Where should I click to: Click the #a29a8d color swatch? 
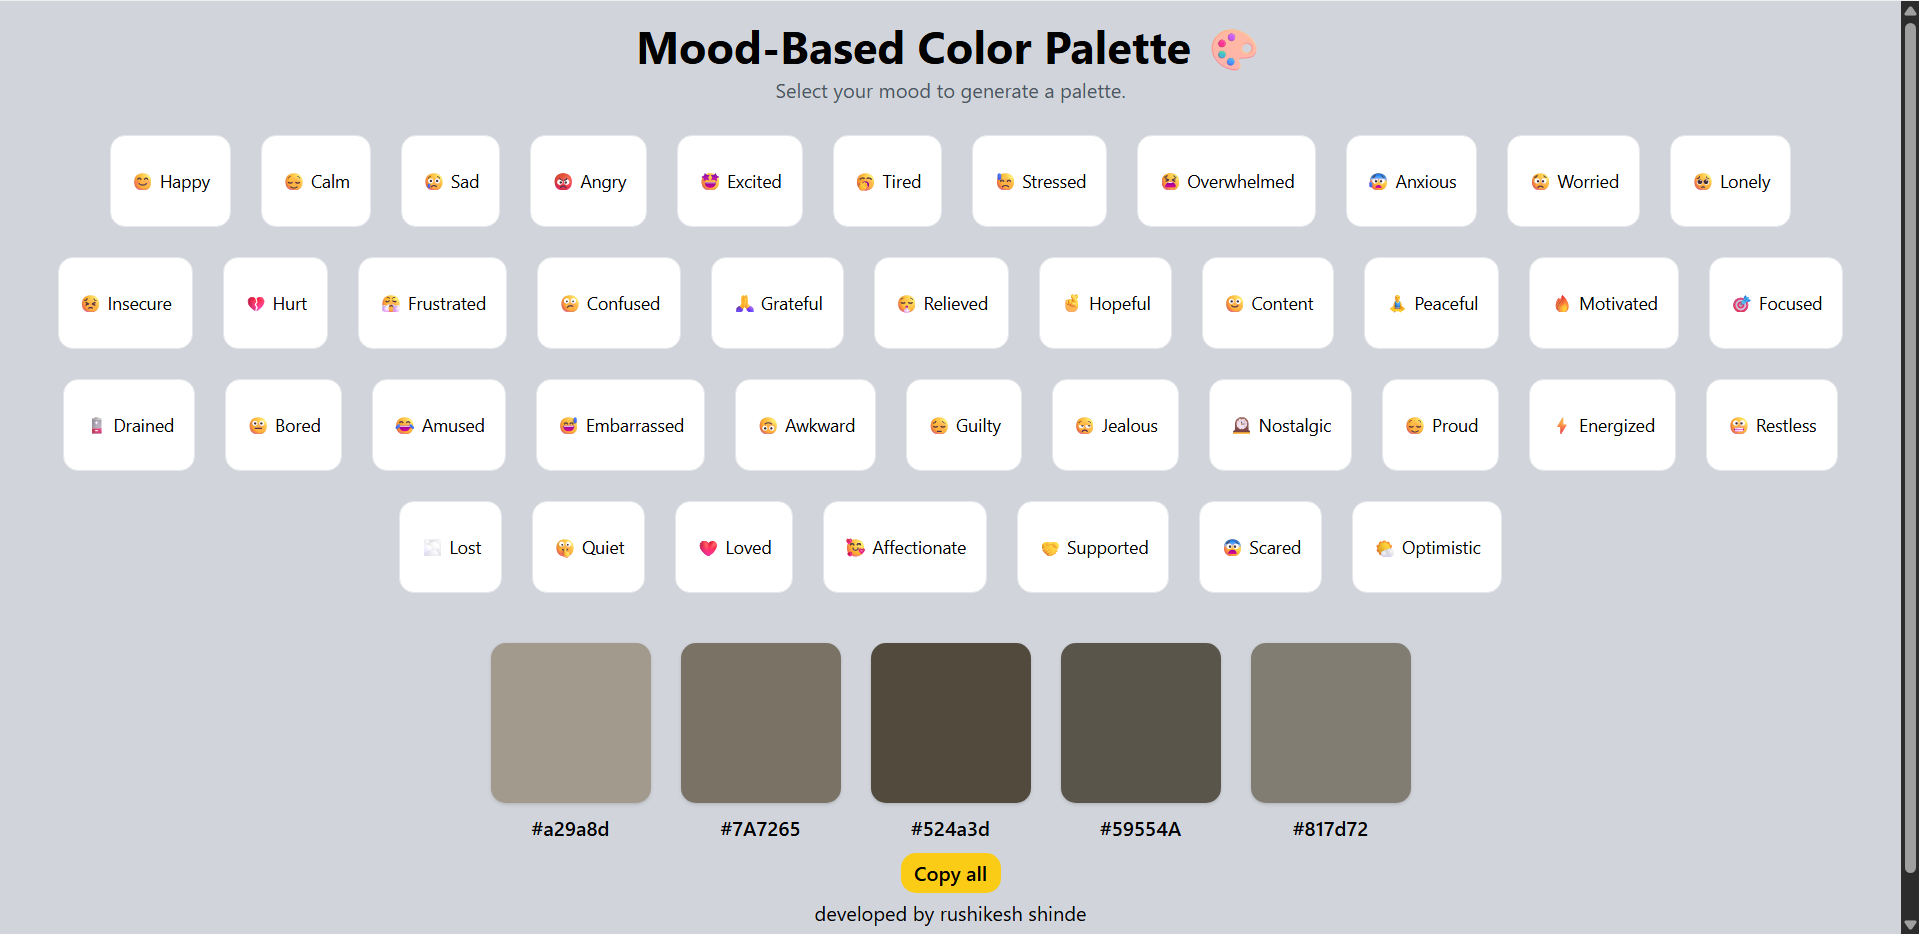point(571,722)
